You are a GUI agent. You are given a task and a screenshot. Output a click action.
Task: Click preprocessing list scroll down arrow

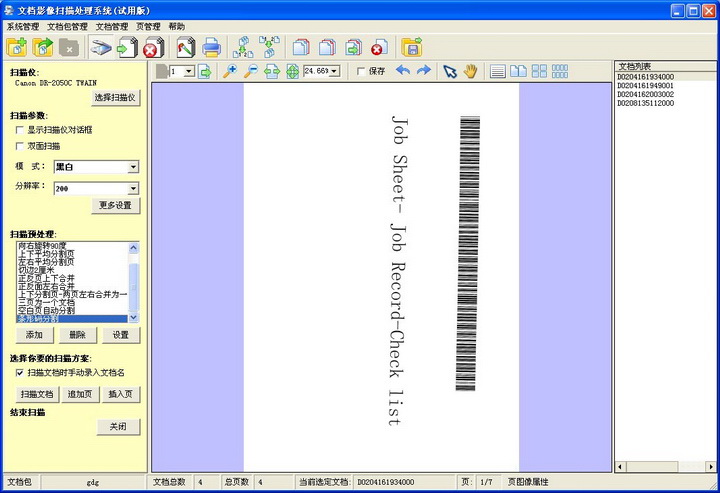pyautogui.click(x=134, y=317)
